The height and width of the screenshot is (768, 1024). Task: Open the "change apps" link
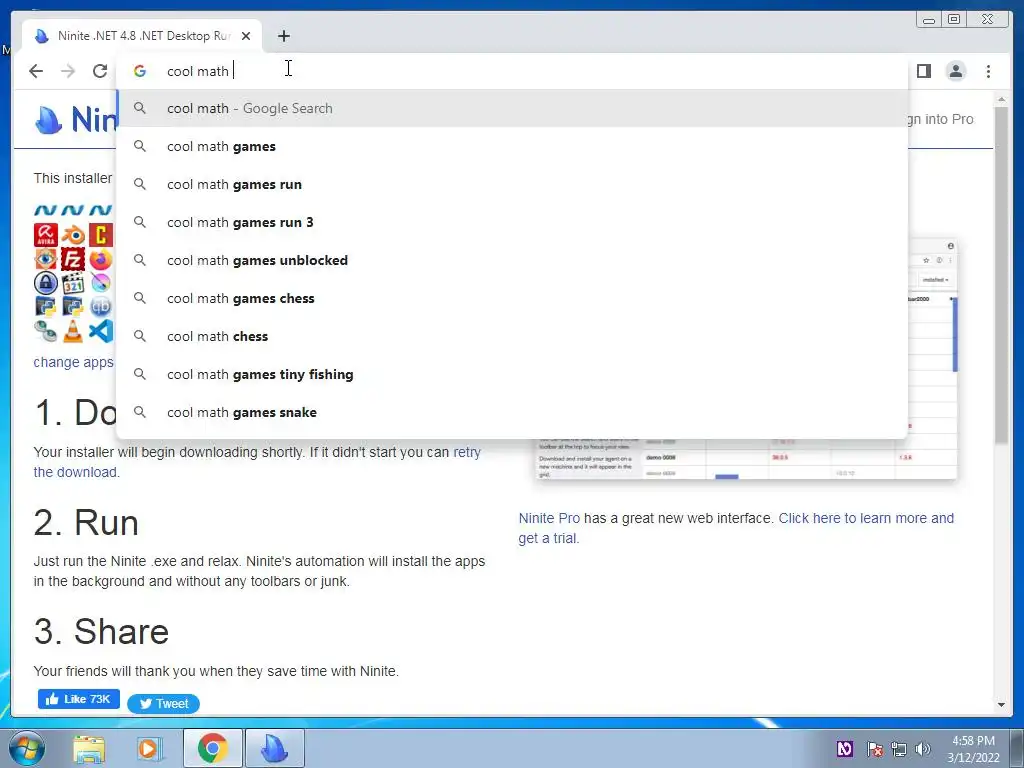coord(73,362)
